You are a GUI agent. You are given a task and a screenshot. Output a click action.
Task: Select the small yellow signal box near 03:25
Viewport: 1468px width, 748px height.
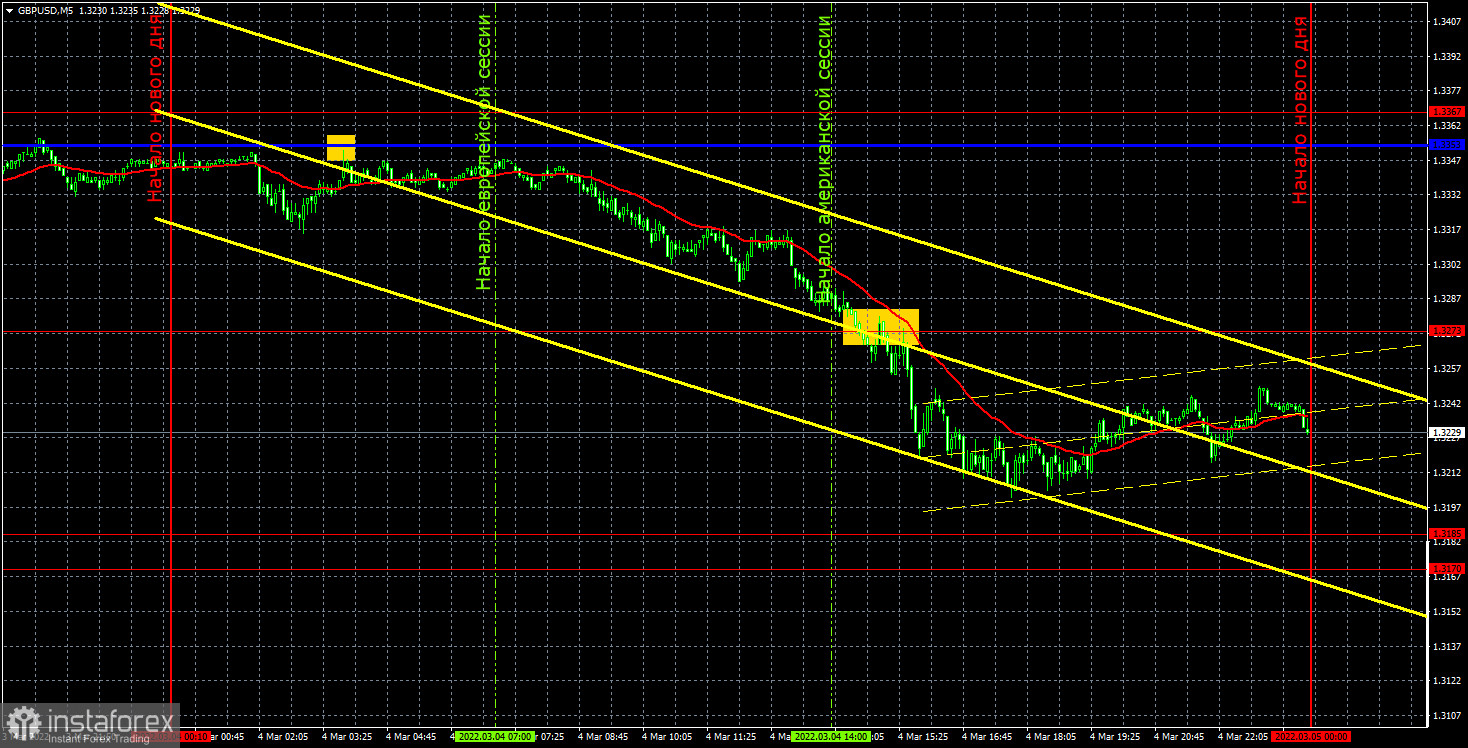pyautogui.click(x=341, y=147)
